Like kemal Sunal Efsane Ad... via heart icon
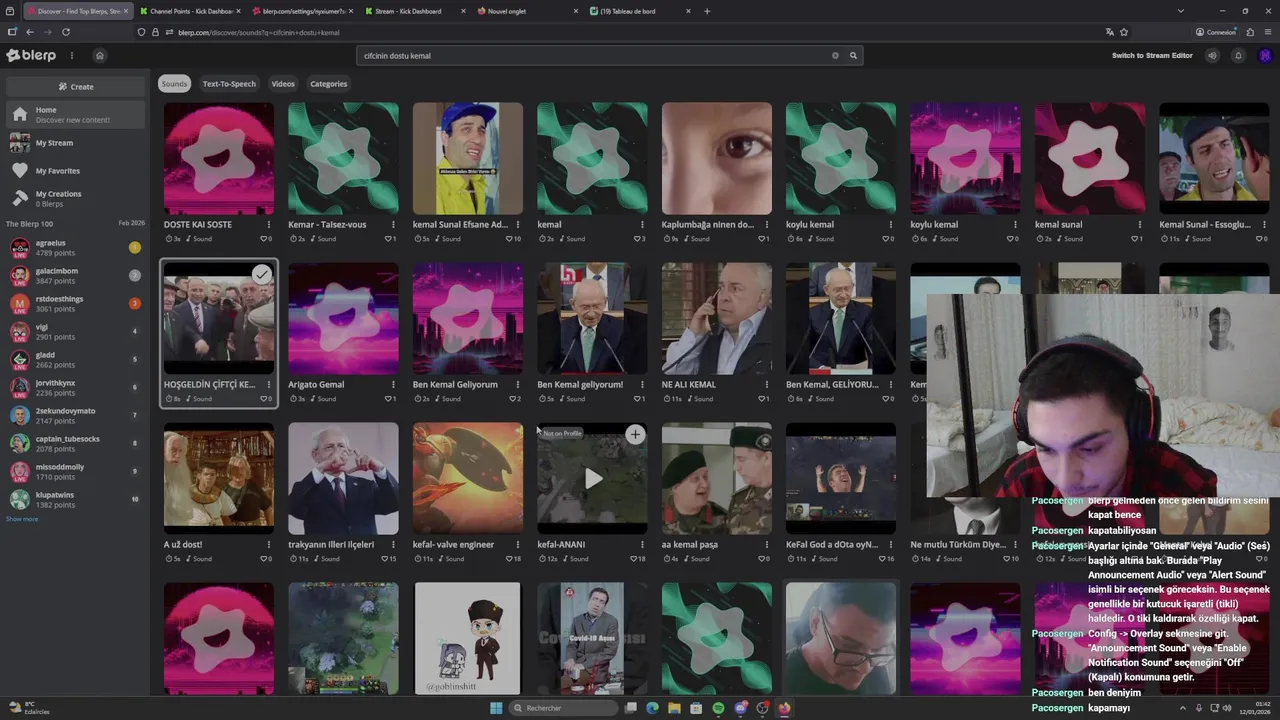This screenshot has height=720, width=1280. (x=509, y=239)
